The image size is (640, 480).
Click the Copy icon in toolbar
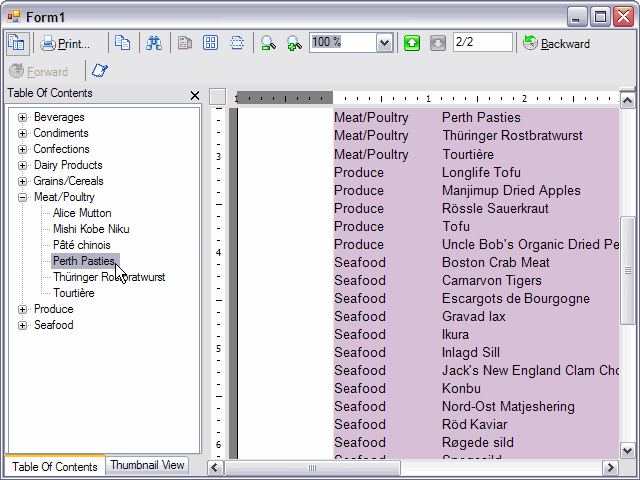point(122,43)
